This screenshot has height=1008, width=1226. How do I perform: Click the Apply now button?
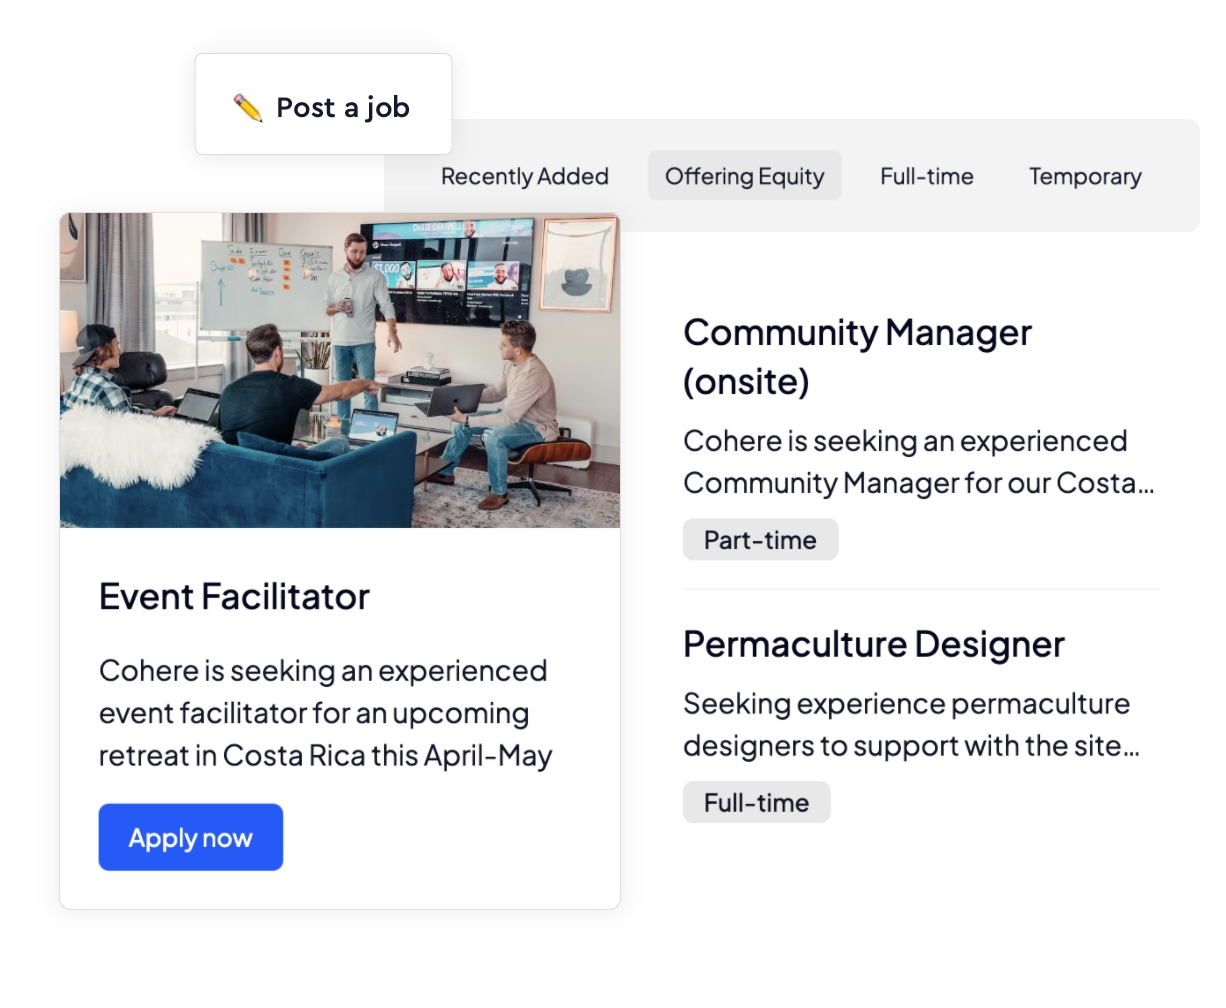pyautogui.click(x=191, y=837)
